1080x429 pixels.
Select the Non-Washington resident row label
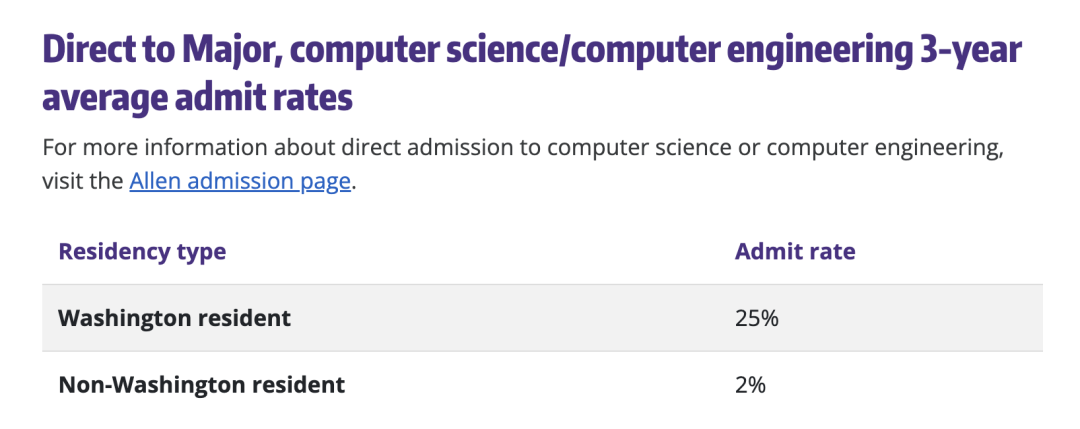(x=202, y=384)
